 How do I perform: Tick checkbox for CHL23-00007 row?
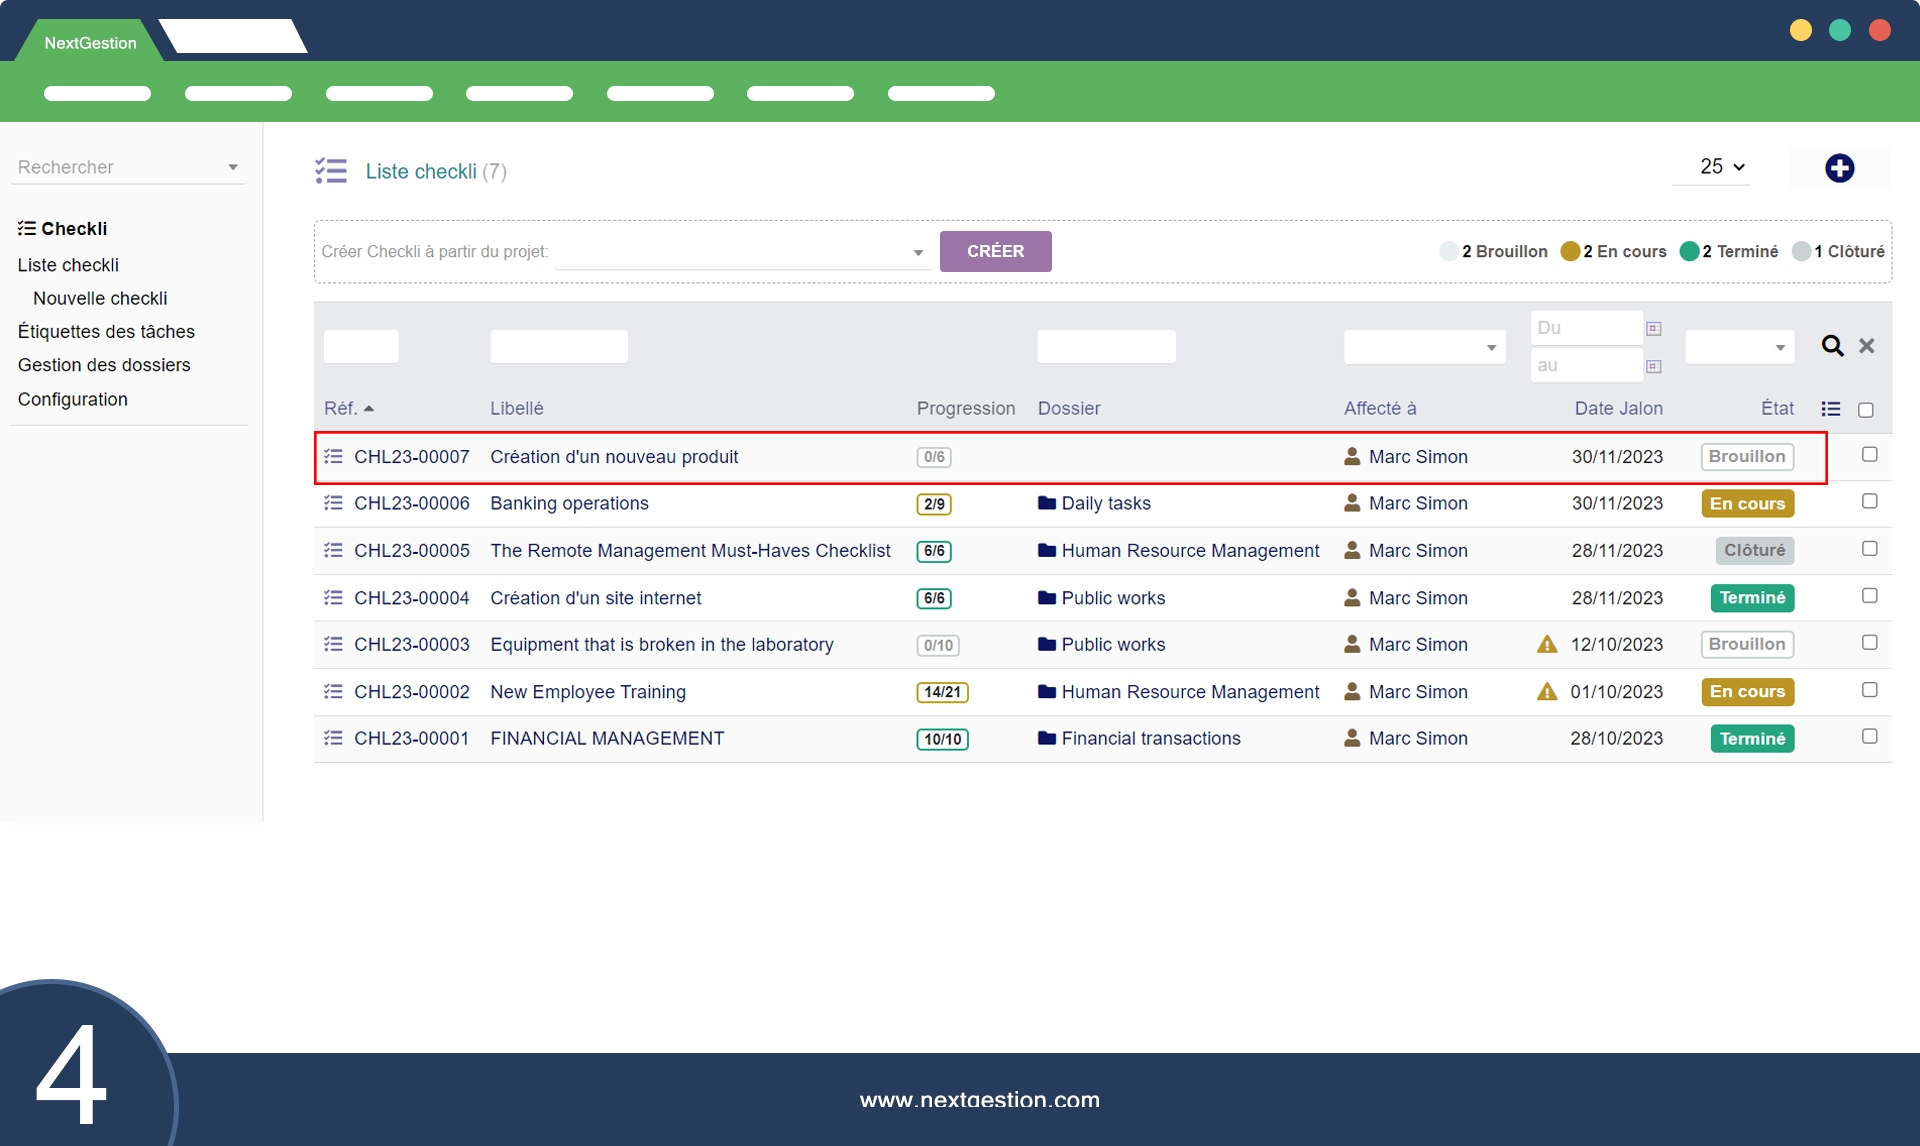tap(1869, 455)
